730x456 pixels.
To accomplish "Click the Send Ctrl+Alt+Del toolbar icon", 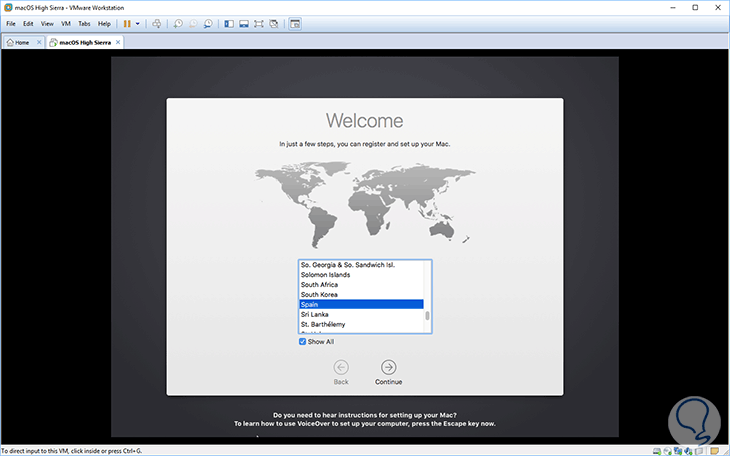I will point(156,24).
